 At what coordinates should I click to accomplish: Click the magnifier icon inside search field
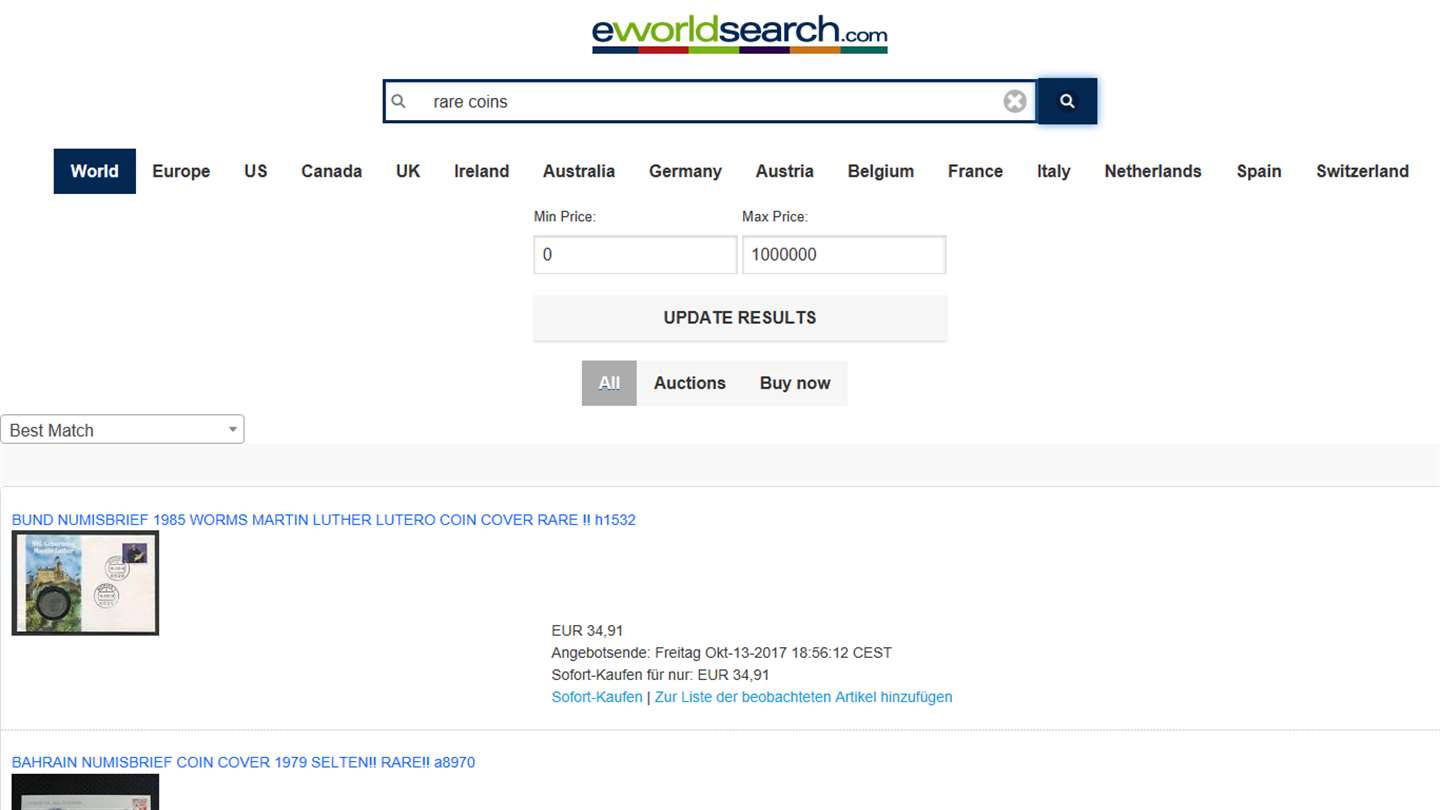(x=398, y=101)
